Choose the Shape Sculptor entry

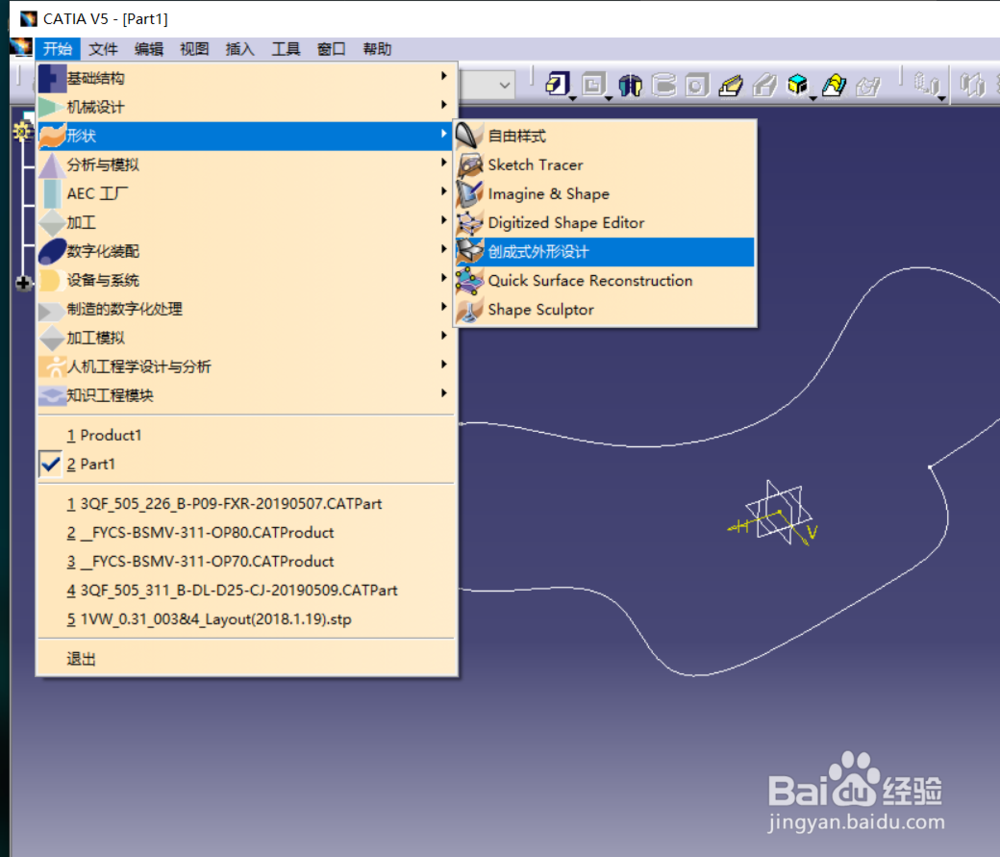(x=605, y=309)
